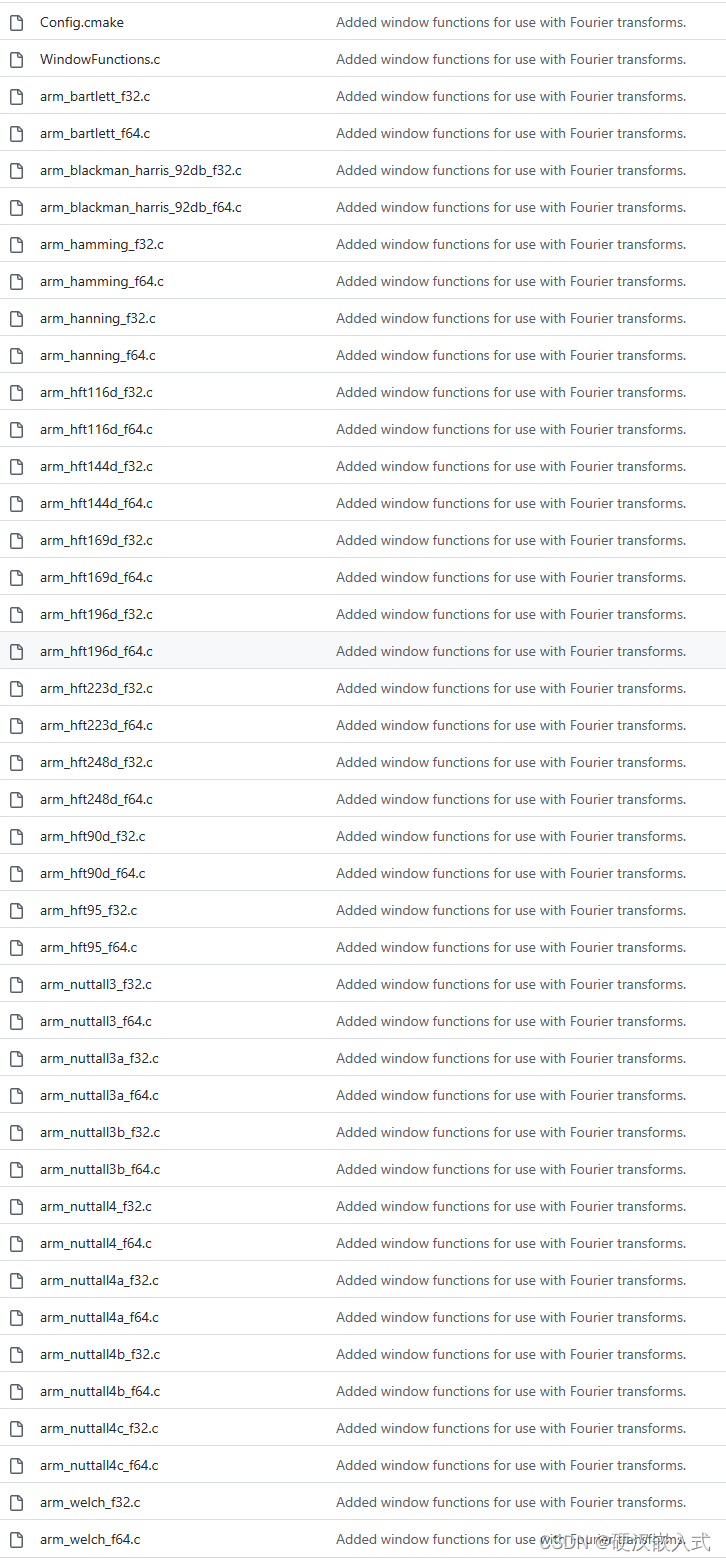Click the file icon beside arm_nuttall3a_f64.c
The width and height of the screenshot is (726, 1562).
16,1095
